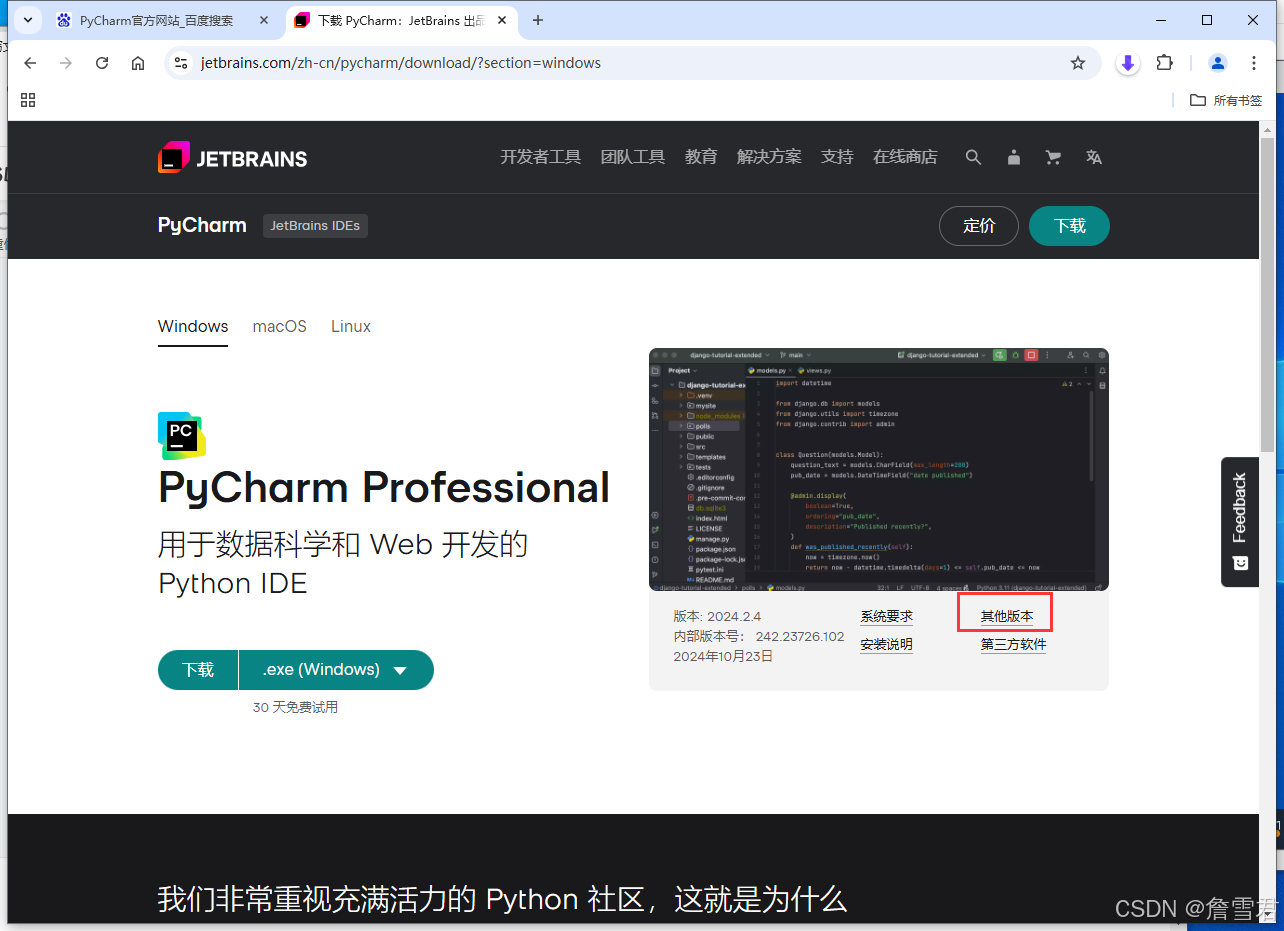Screen dimensions: 1284x931
Task: Select the macOS platform tab
Action: click(x=280, y=327)
